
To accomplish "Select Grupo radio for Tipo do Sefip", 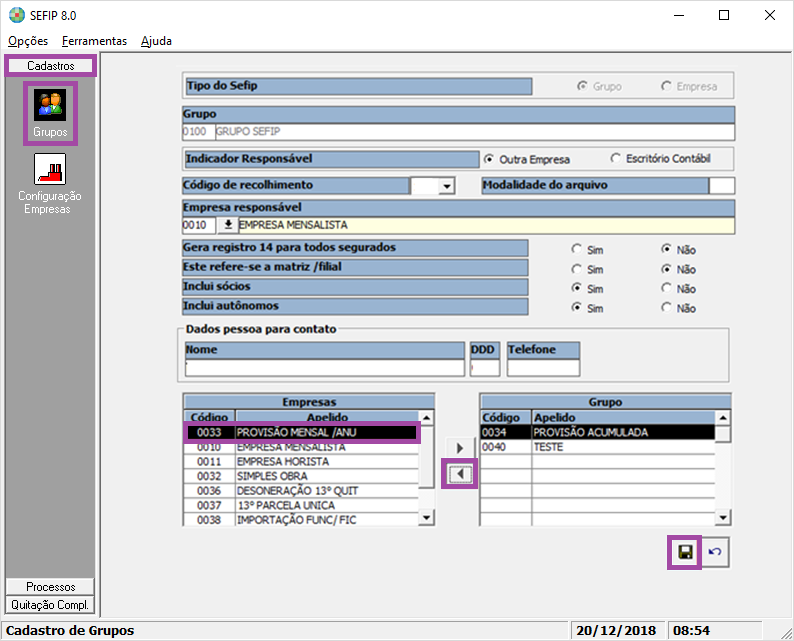I will coord(600,86).
